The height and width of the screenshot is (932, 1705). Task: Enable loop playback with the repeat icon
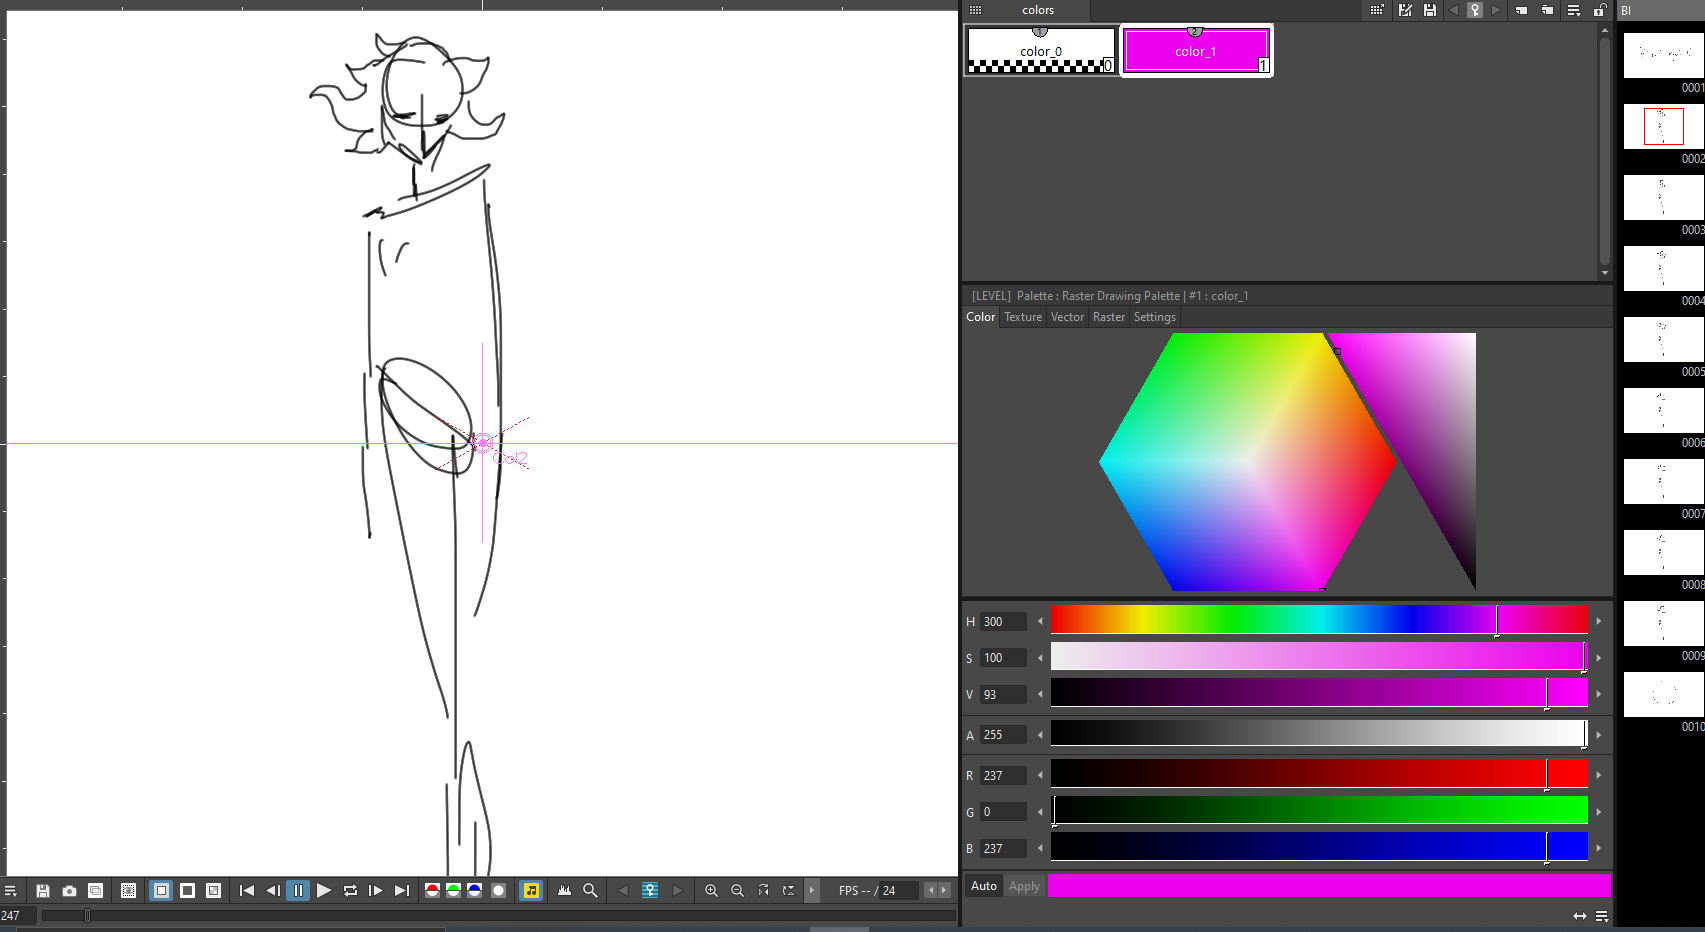tap(350, 890)
